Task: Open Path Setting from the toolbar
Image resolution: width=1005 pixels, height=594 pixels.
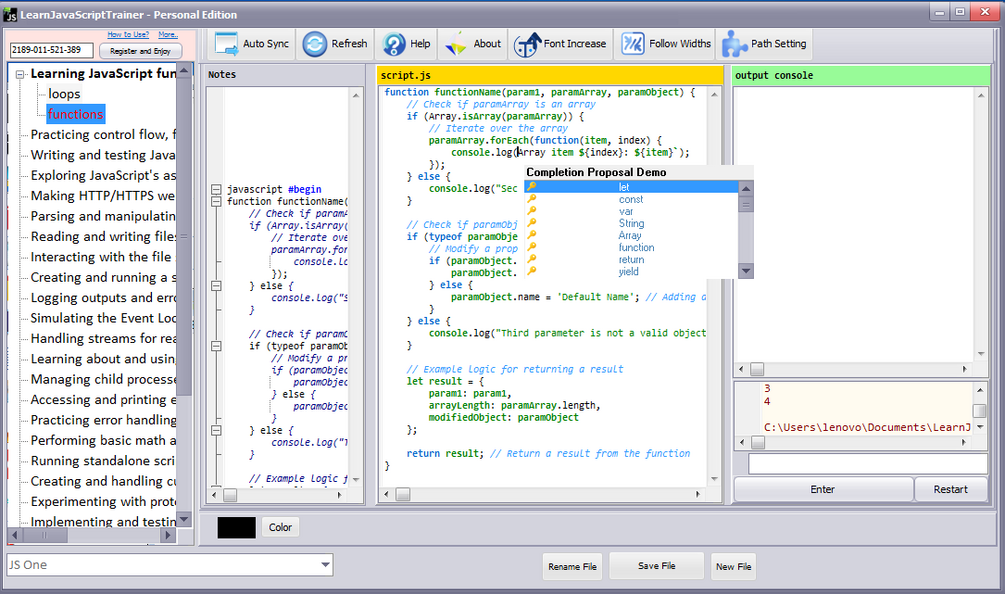Action: coord(763,44)
